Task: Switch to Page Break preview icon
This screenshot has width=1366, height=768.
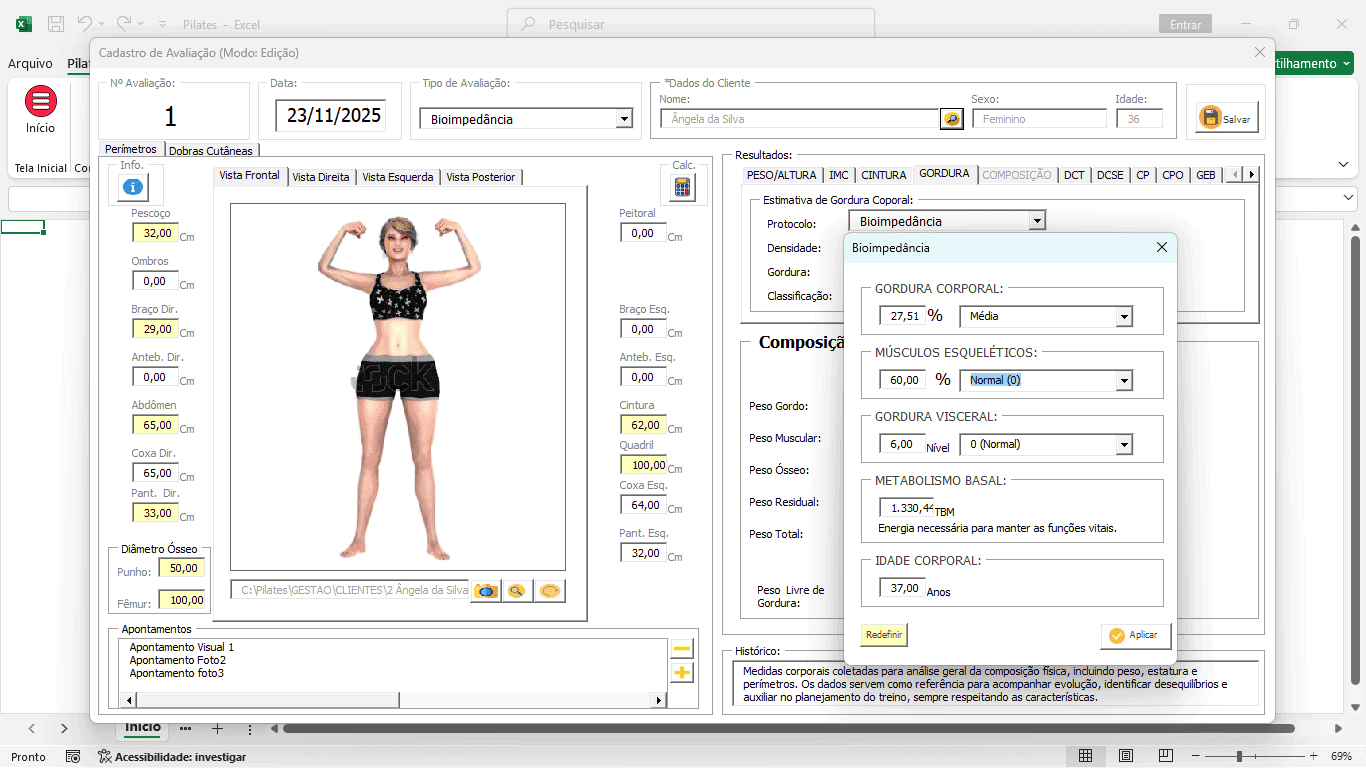Action: pos(1166,756)
